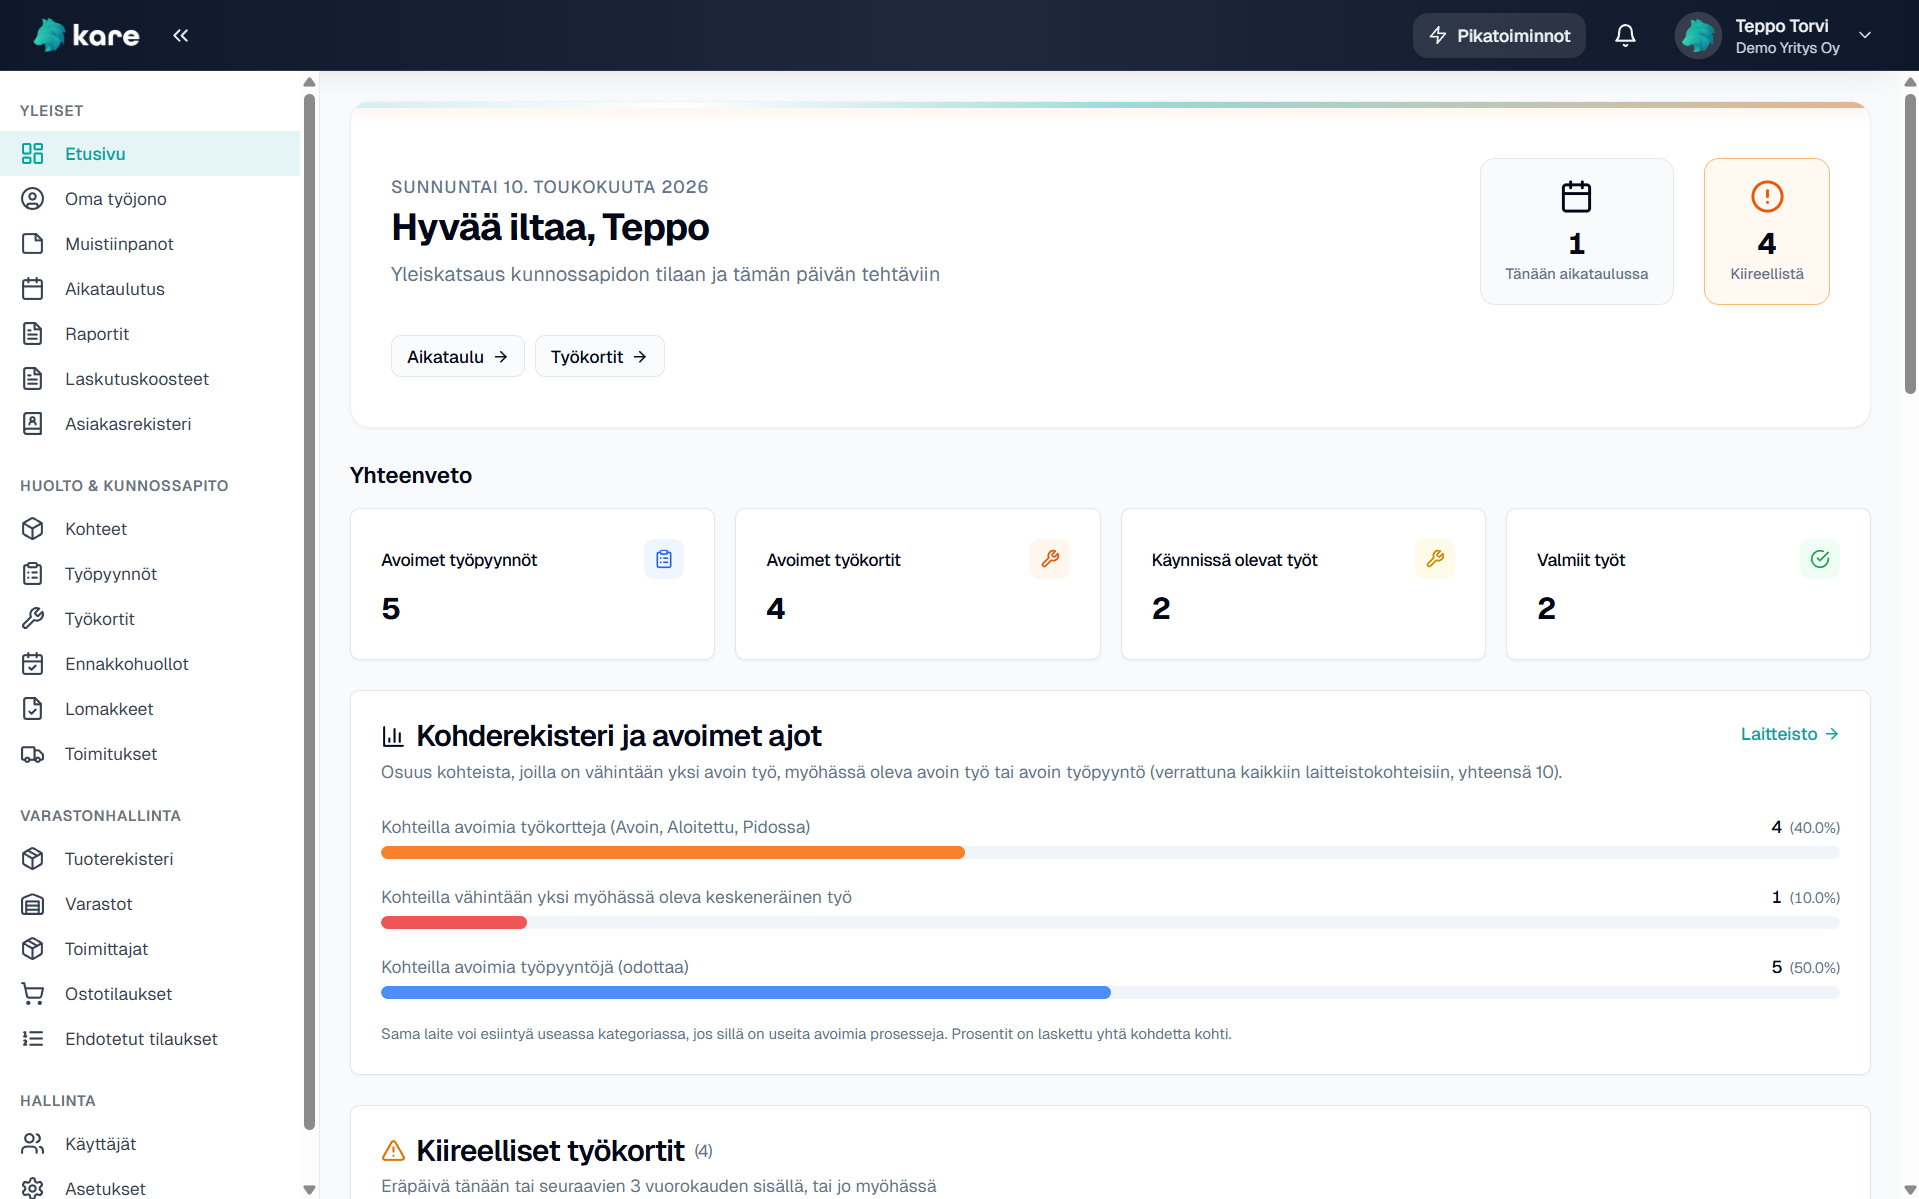Open Muistiinpanot from the sidebar
The height and width of the screenshot is (1199, 1919).
click(x=150, y=243)
